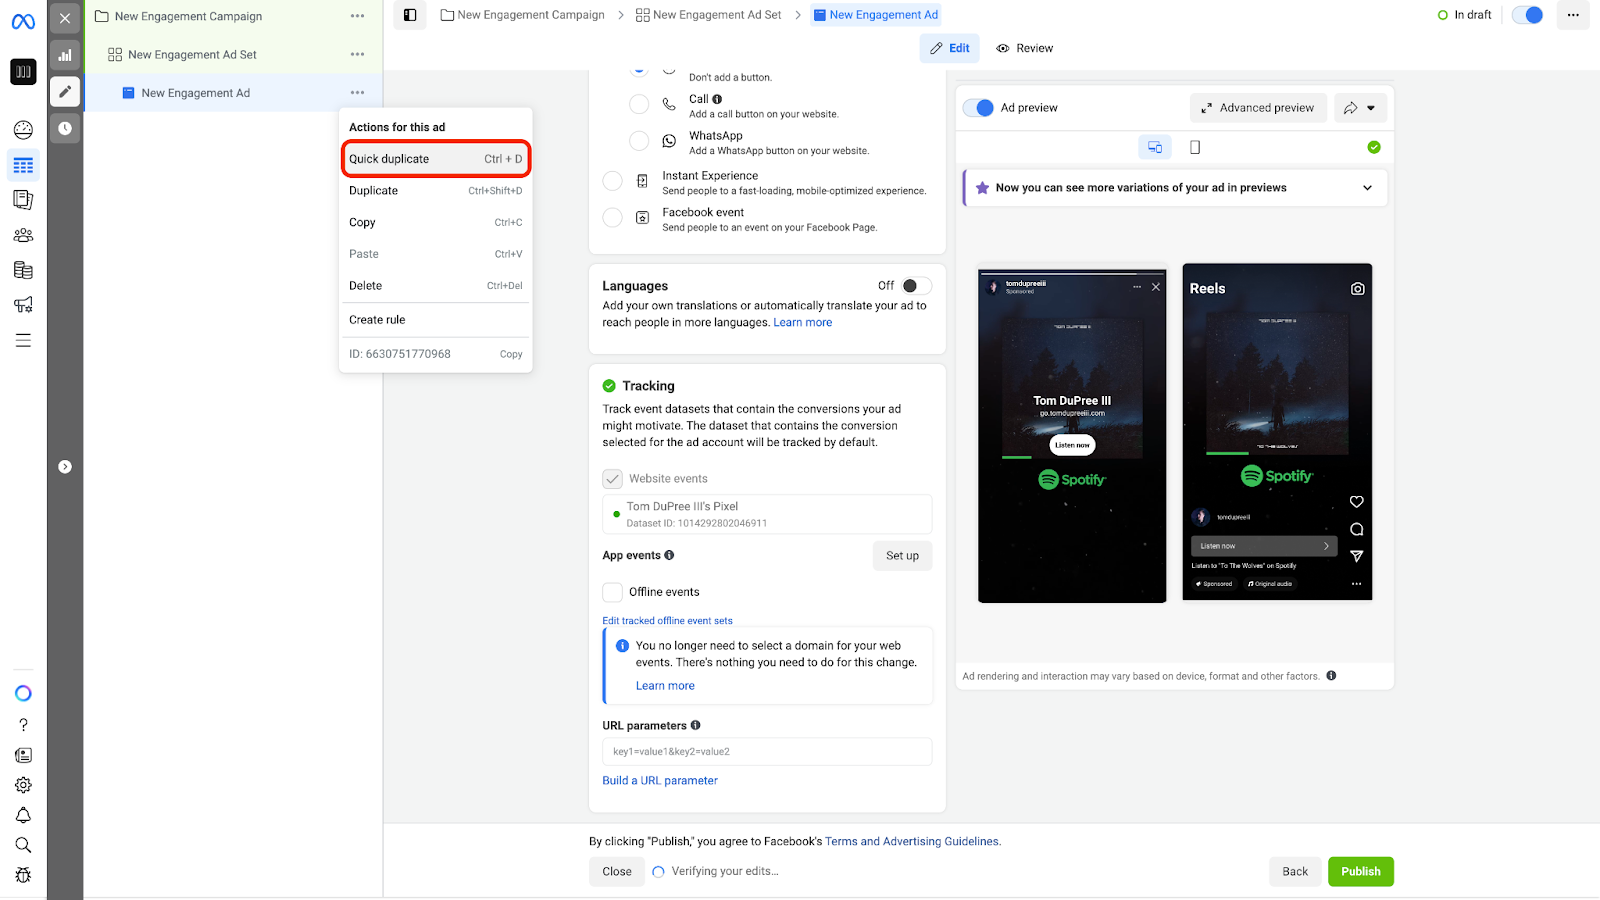Viewport: 1600px width, 900px height.
Task: Choose Quick duplicate from the menu
Action: (435, 159)
